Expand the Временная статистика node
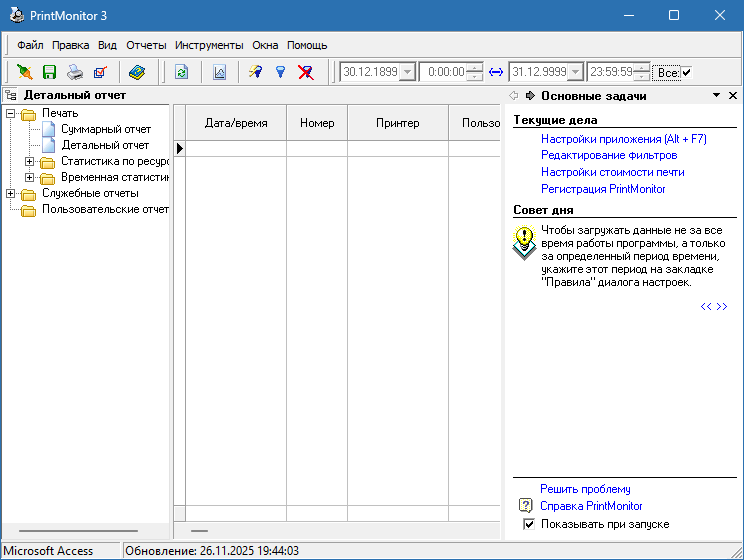Image resolution: width=744 pixels, height=560 pixels. point(29,177)
